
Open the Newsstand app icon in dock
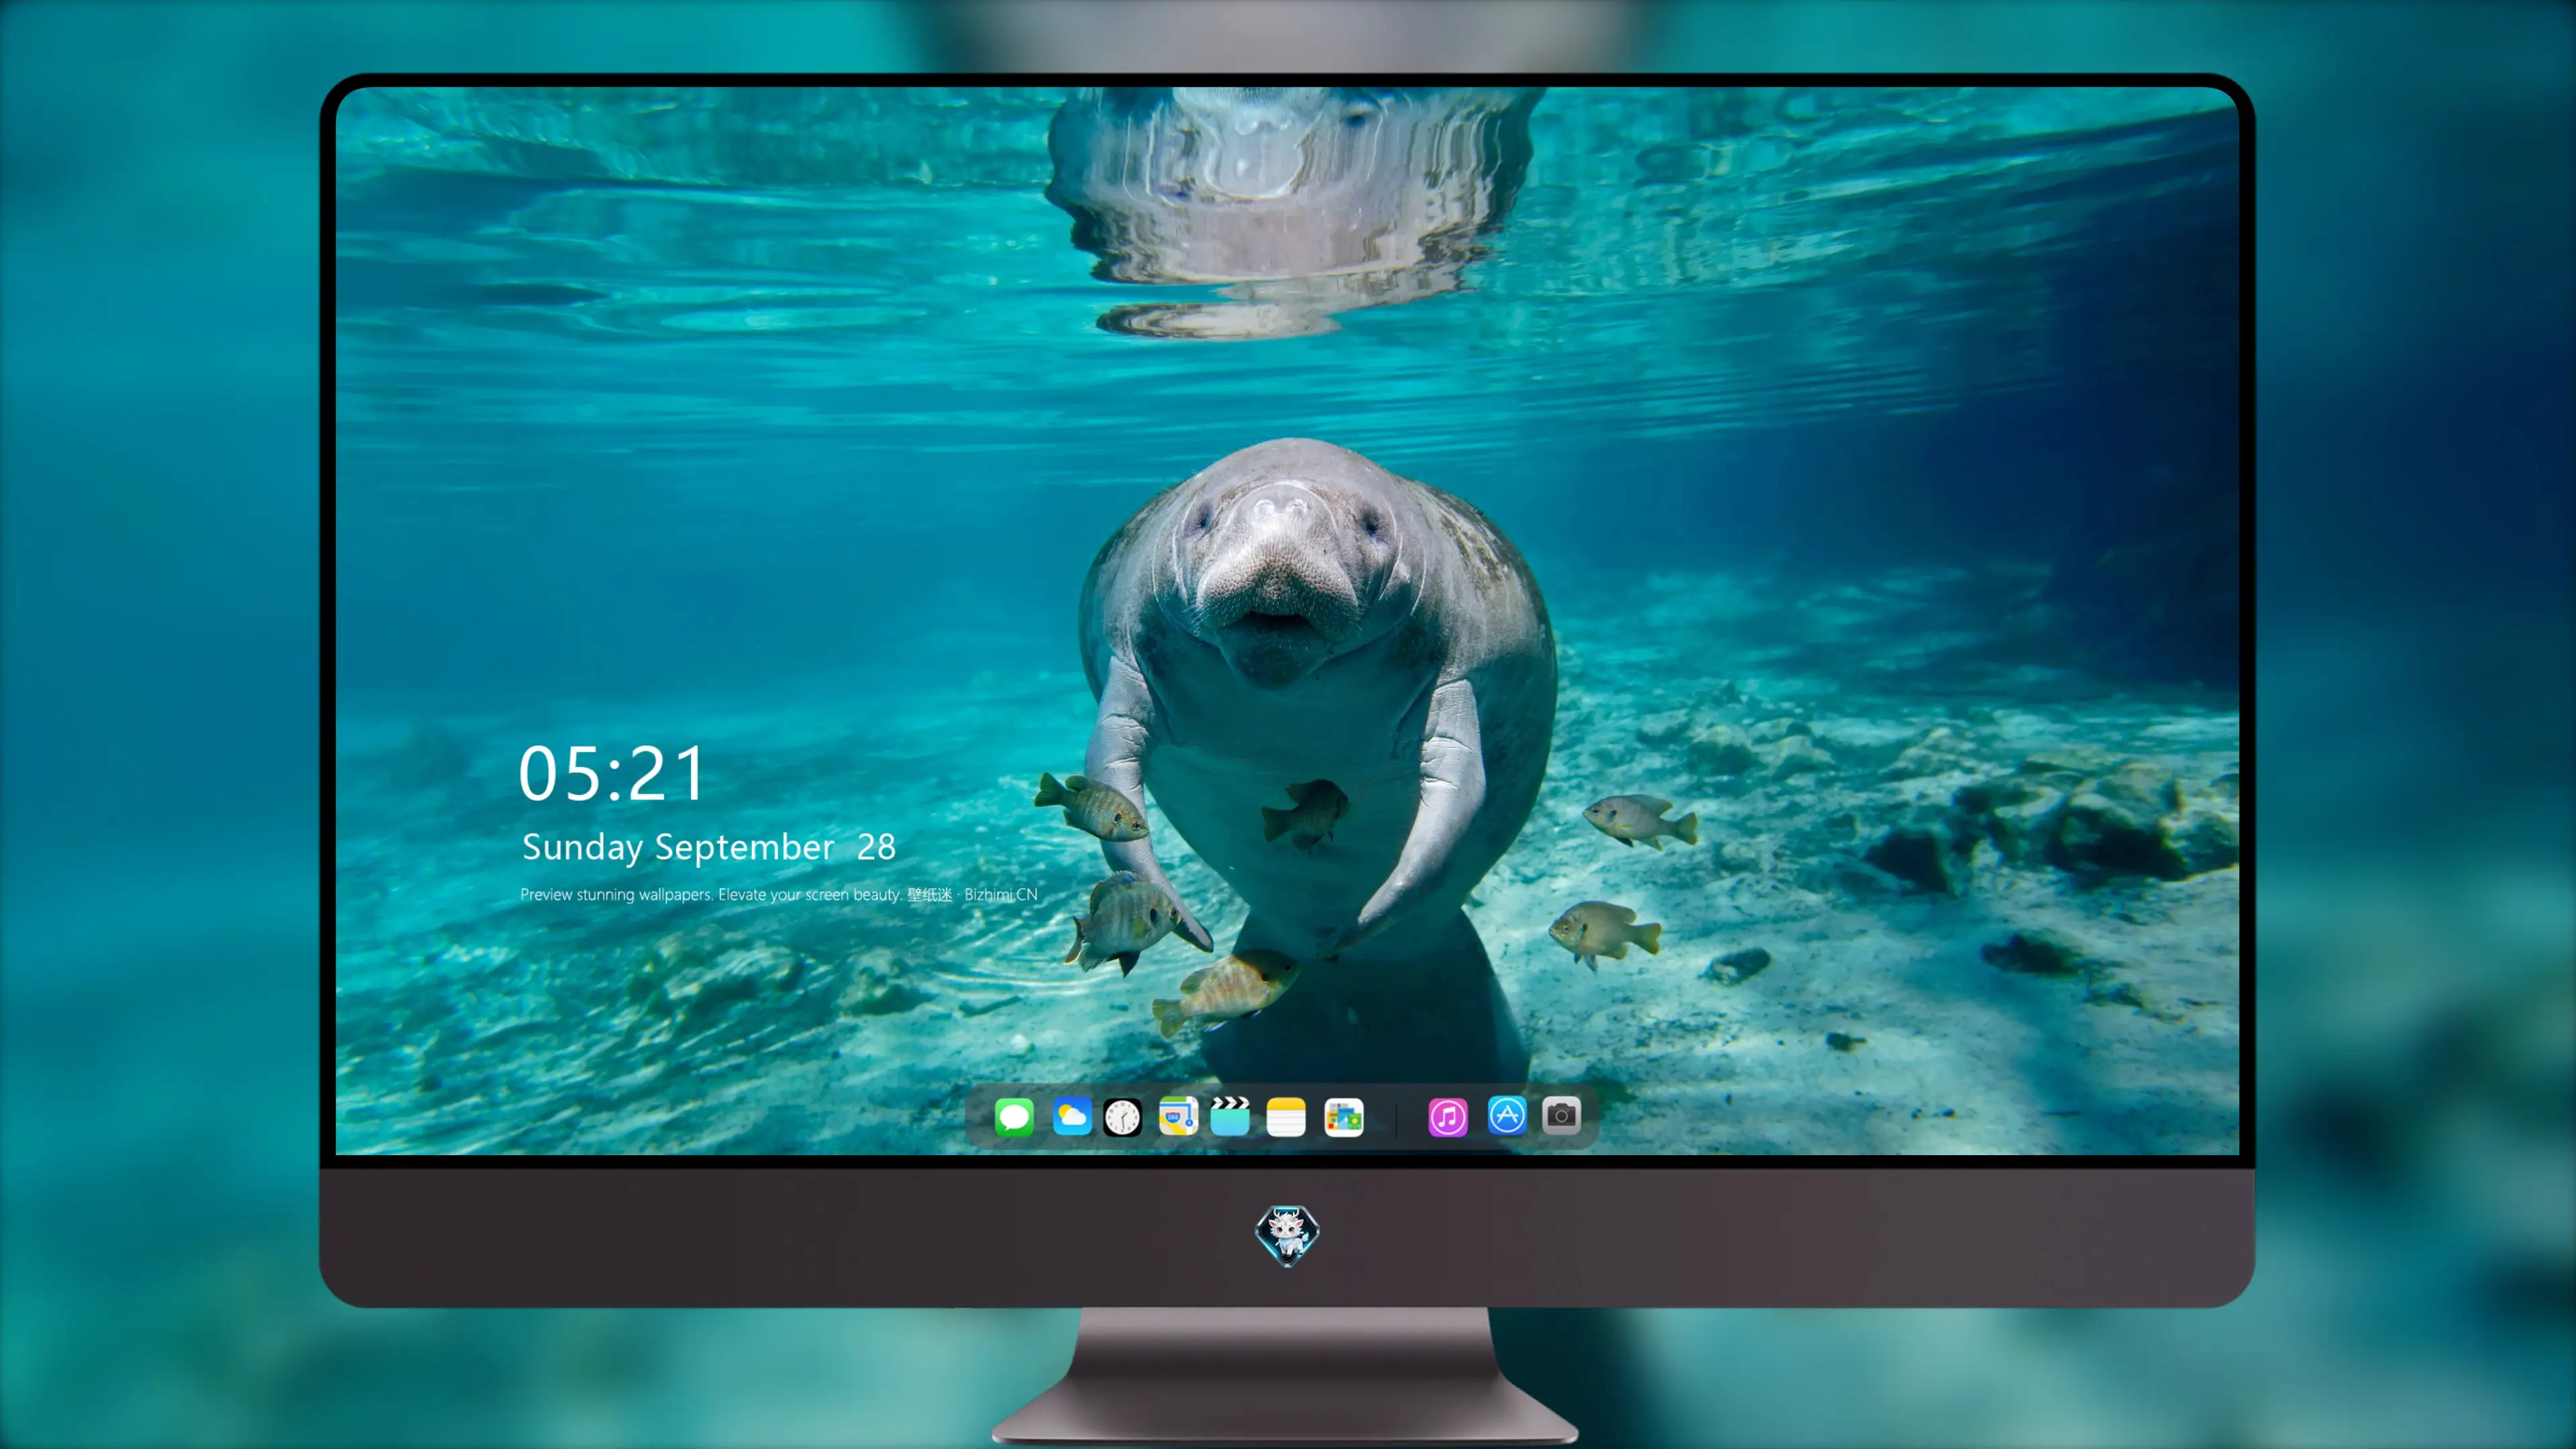click(x=1344, y=1117)
